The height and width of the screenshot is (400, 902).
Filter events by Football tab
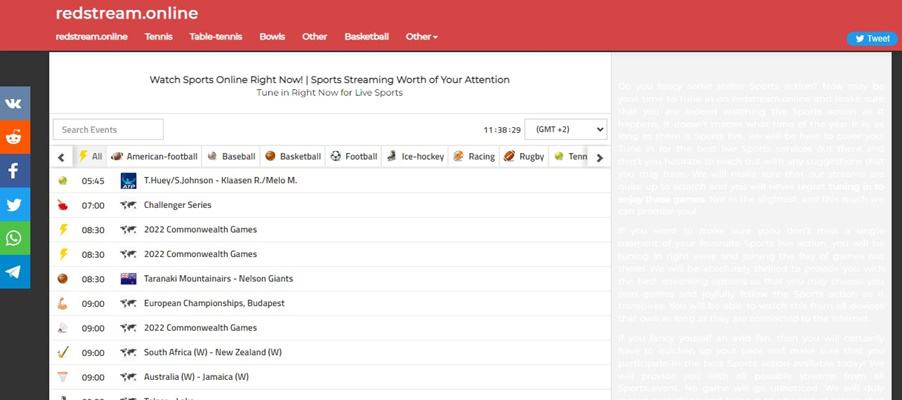[354, 157]
